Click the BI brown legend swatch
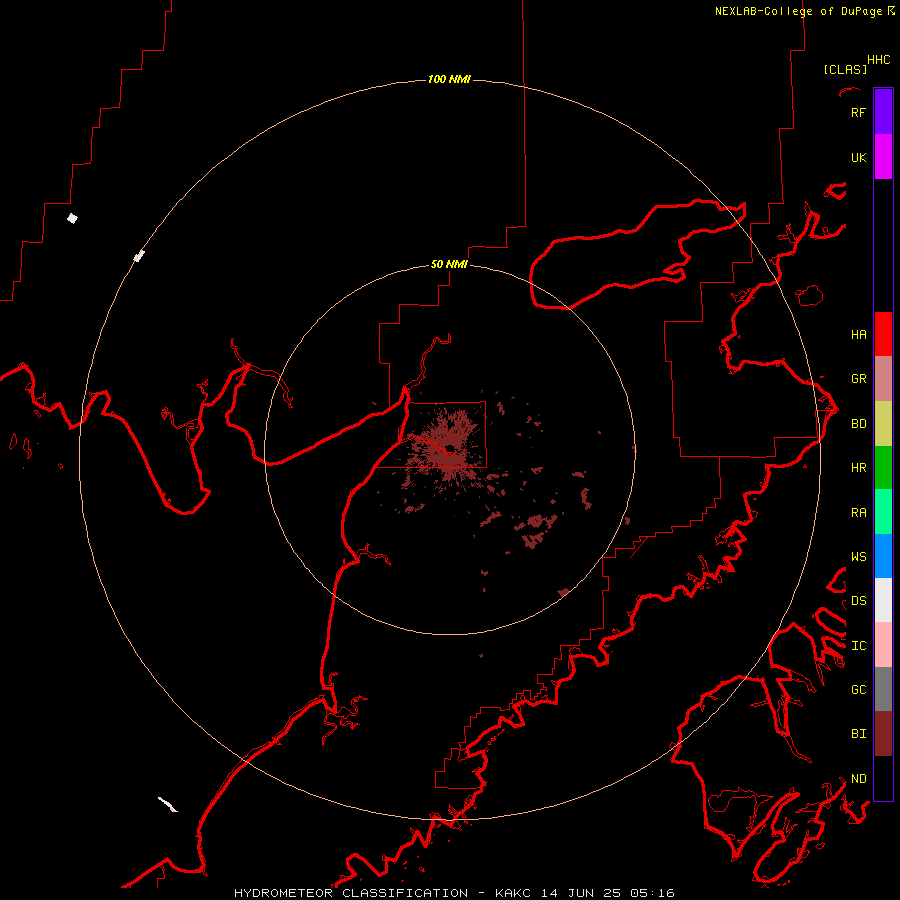This screenshot has width=900, height=900. click(883, 734)
